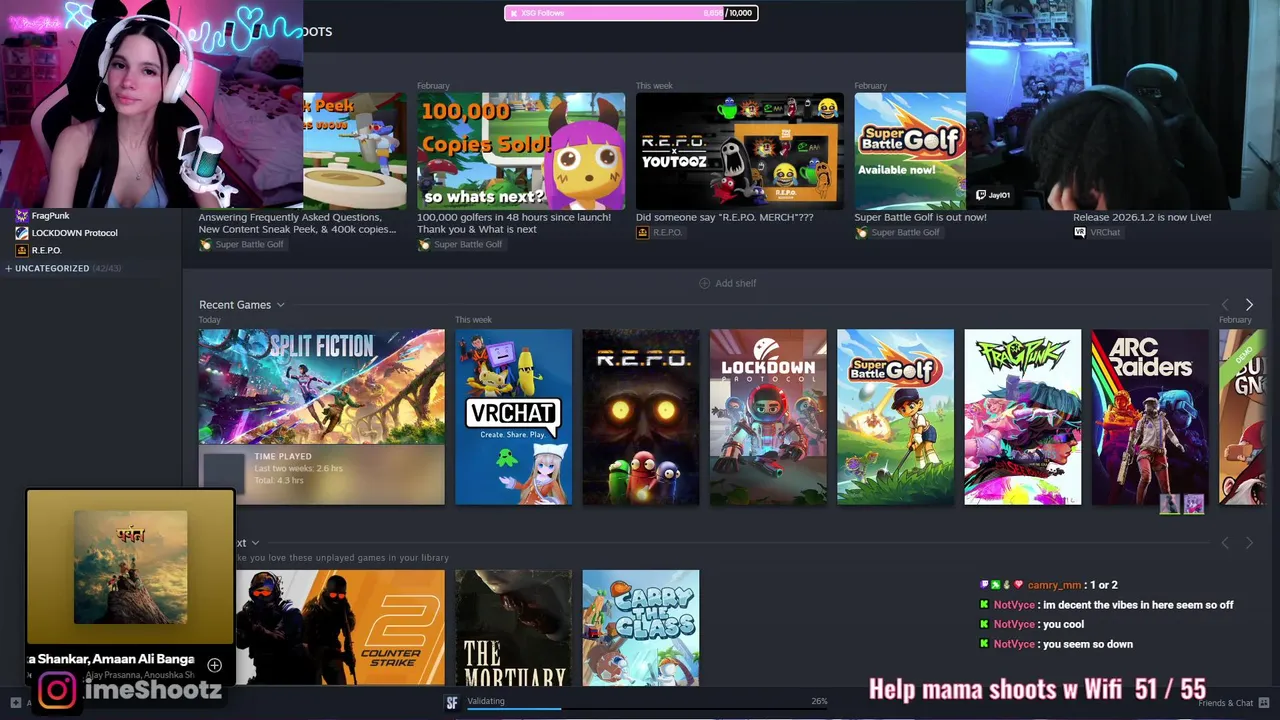This screenshot has height=720, width=1280.
Task: Open the '100,000 Copies Sold' news image
Action: (521, 151)
